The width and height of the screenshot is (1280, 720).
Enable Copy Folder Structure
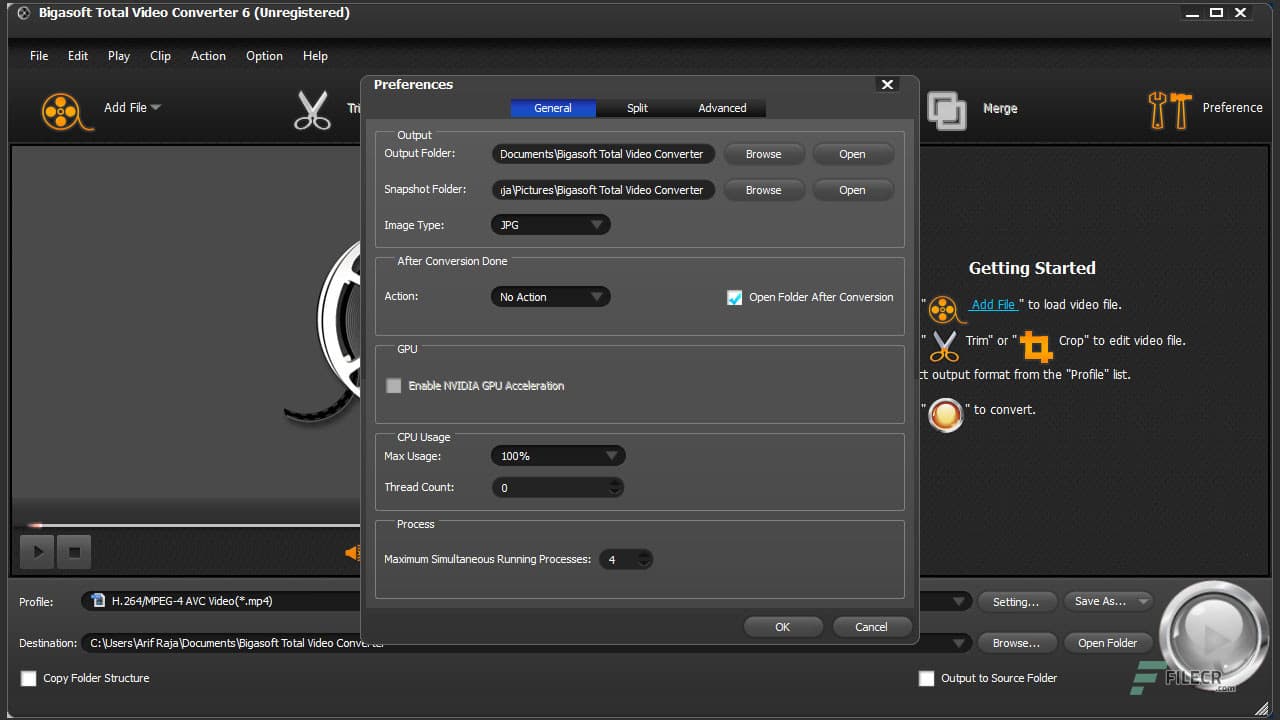pyautogui.click(x=28, y=678)
